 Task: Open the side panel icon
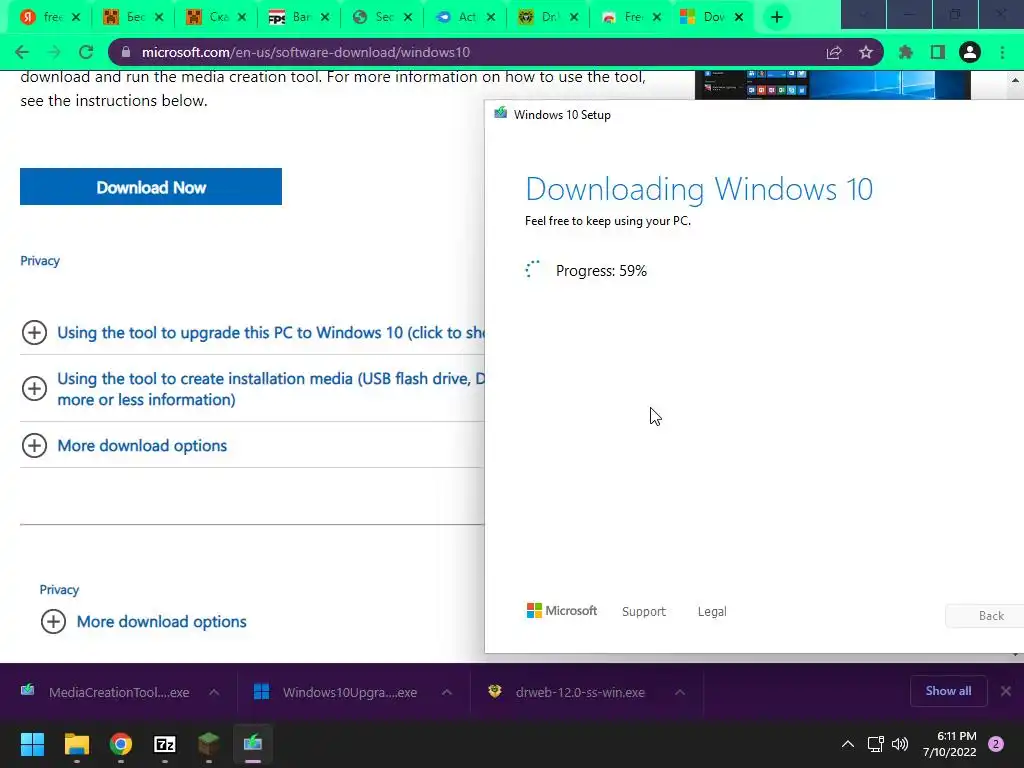point(938,52)
